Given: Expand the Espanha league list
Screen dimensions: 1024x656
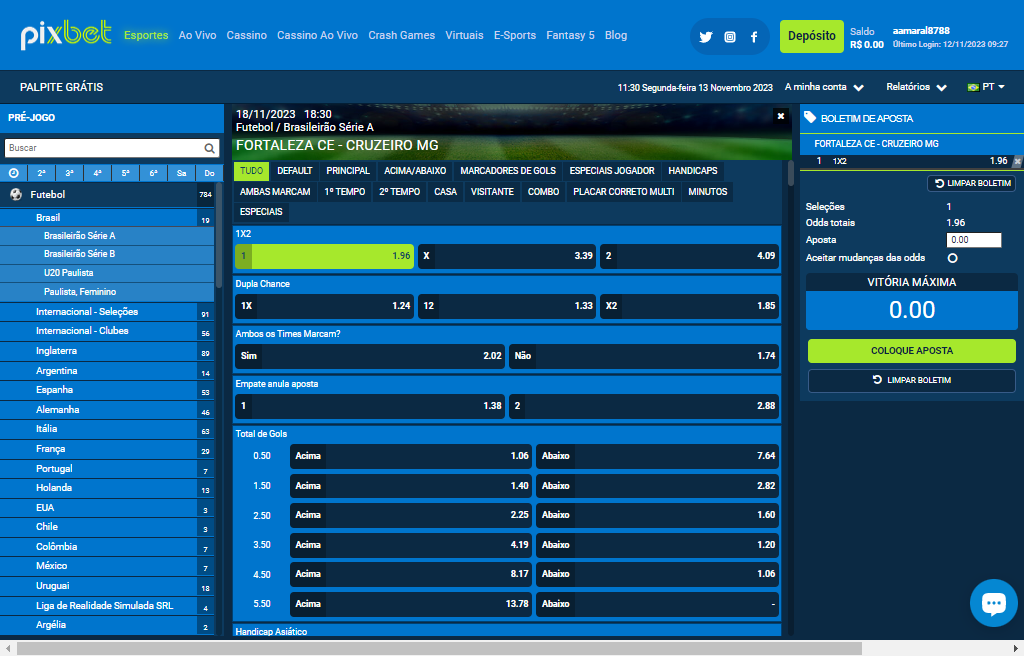Looking at the screenshot, I should [x=107, y=390].
